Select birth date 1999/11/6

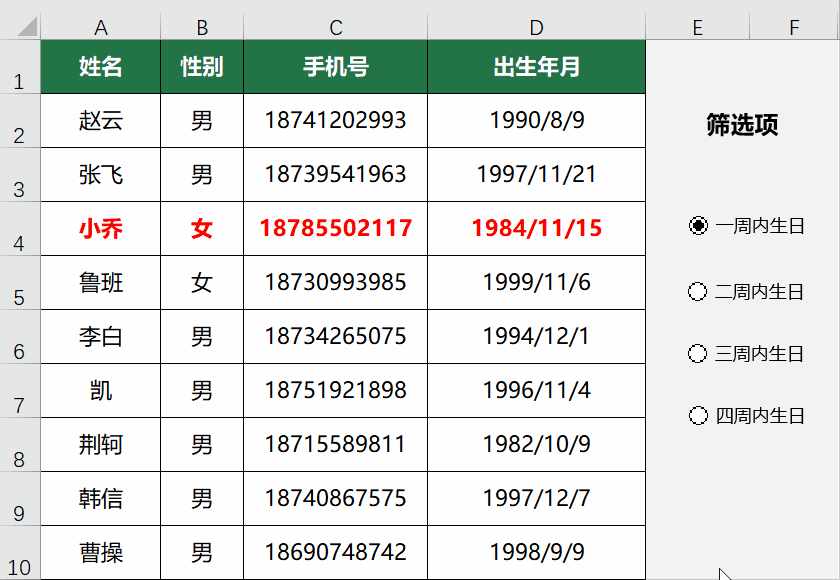pyautogui.click(x=536, y=283)
